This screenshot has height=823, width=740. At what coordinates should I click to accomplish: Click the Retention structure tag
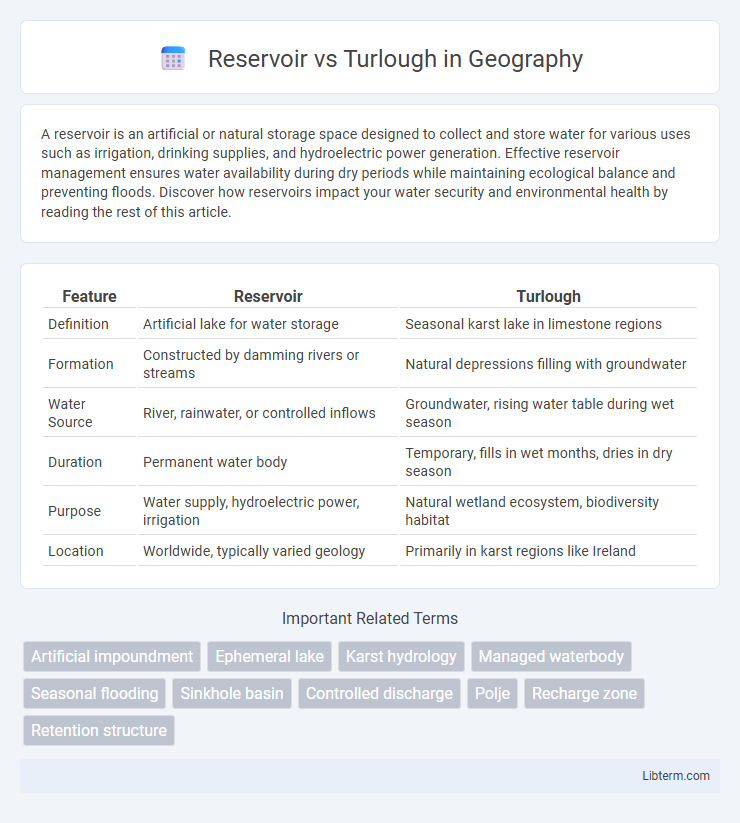point(99,730)
